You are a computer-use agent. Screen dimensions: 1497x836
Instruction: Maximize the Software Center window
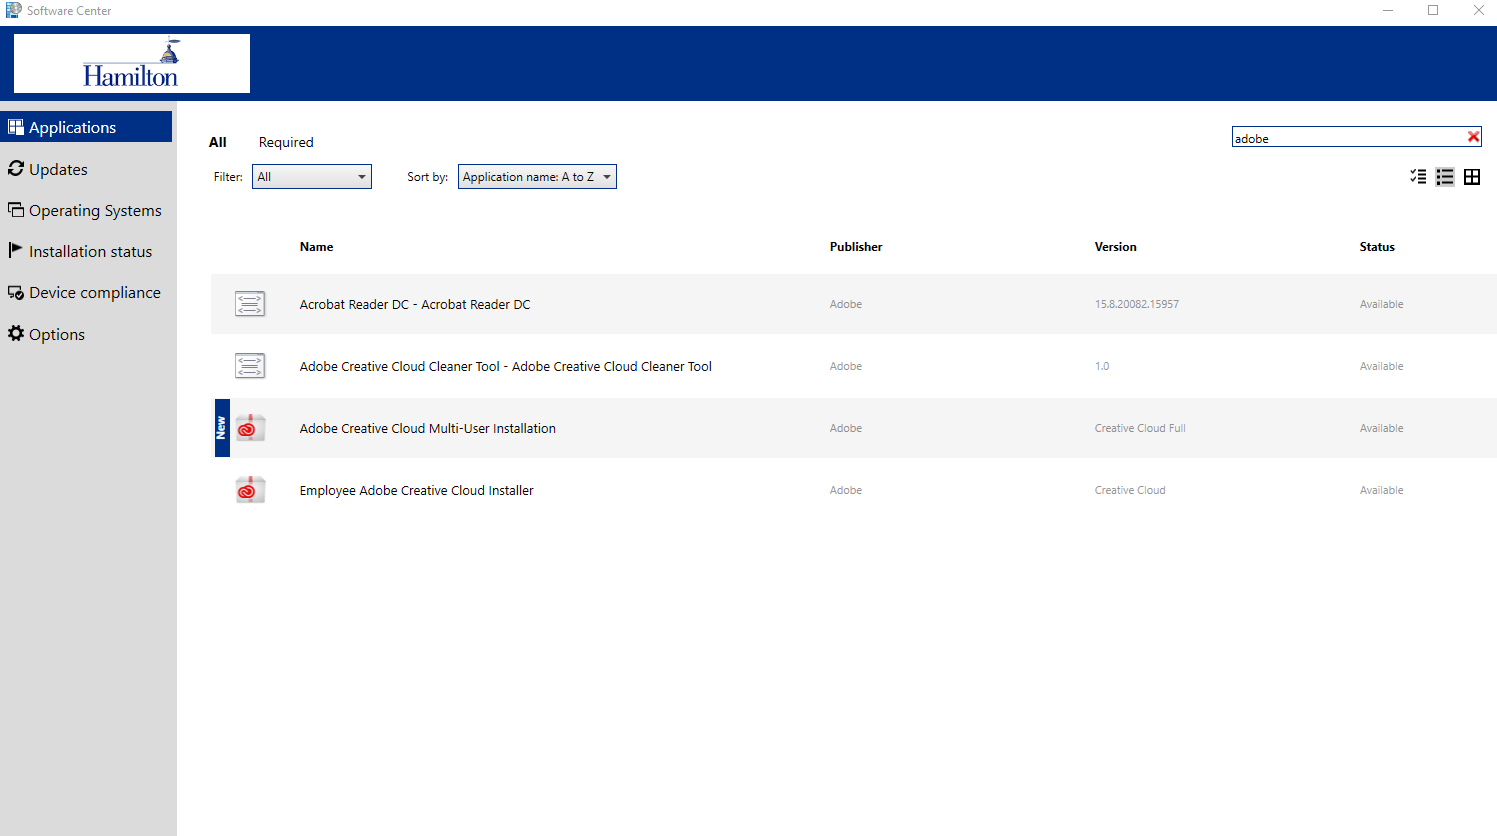coord(1433,10)
